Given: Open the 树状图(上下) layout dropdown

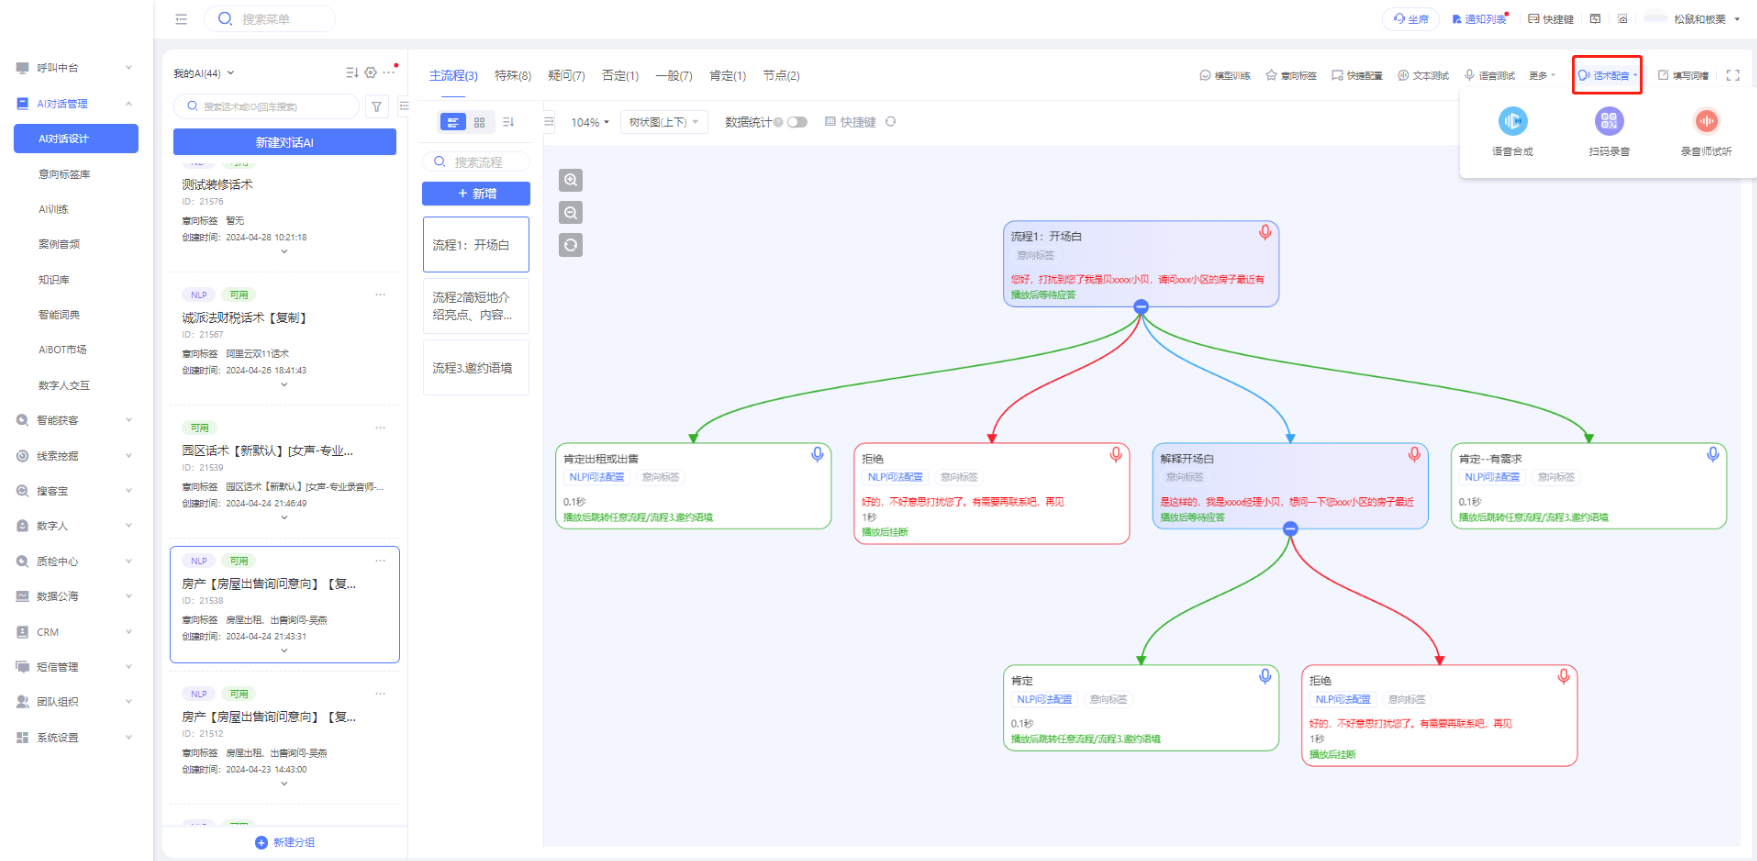Looking at the screenshot, I should point(663,122).
